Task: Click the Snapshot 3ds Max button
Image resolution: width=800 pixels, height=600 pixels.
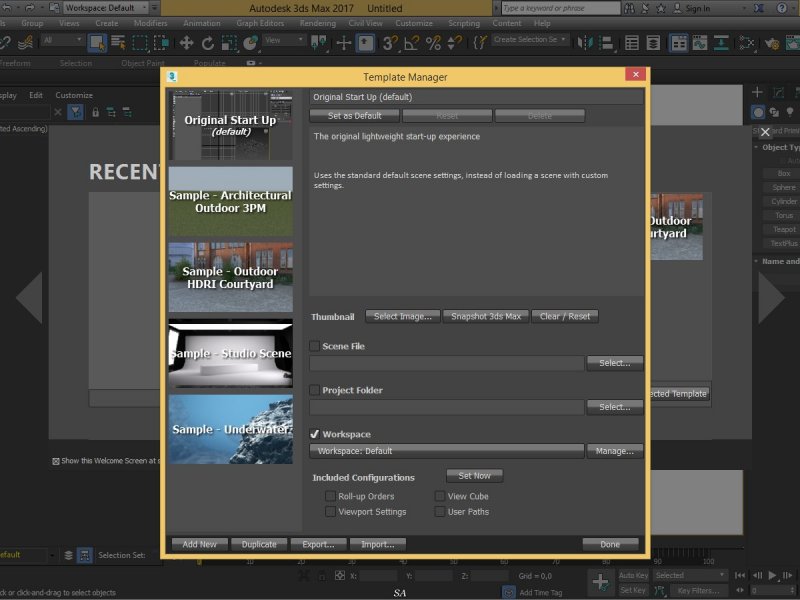Action: click(486, 316)
